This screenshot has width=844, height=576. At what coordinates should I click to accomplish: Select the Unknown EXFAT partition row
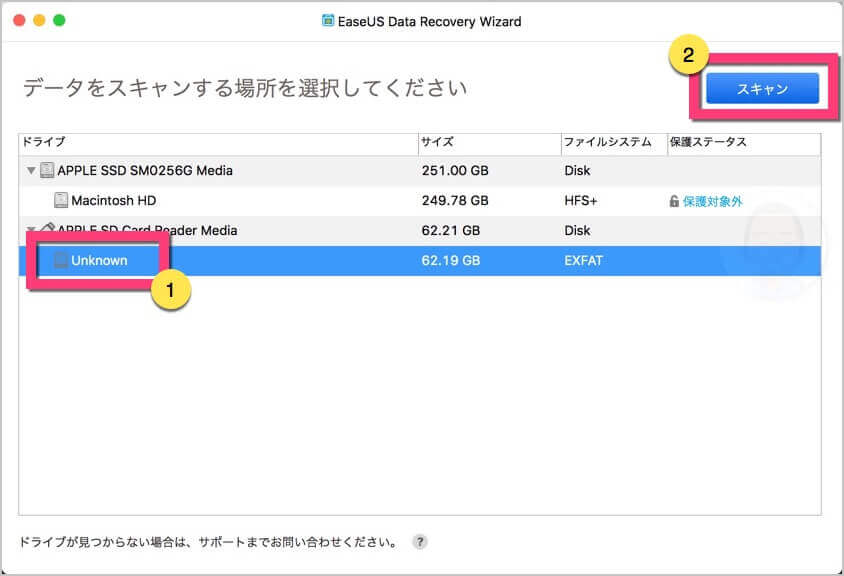click(420, 261)
